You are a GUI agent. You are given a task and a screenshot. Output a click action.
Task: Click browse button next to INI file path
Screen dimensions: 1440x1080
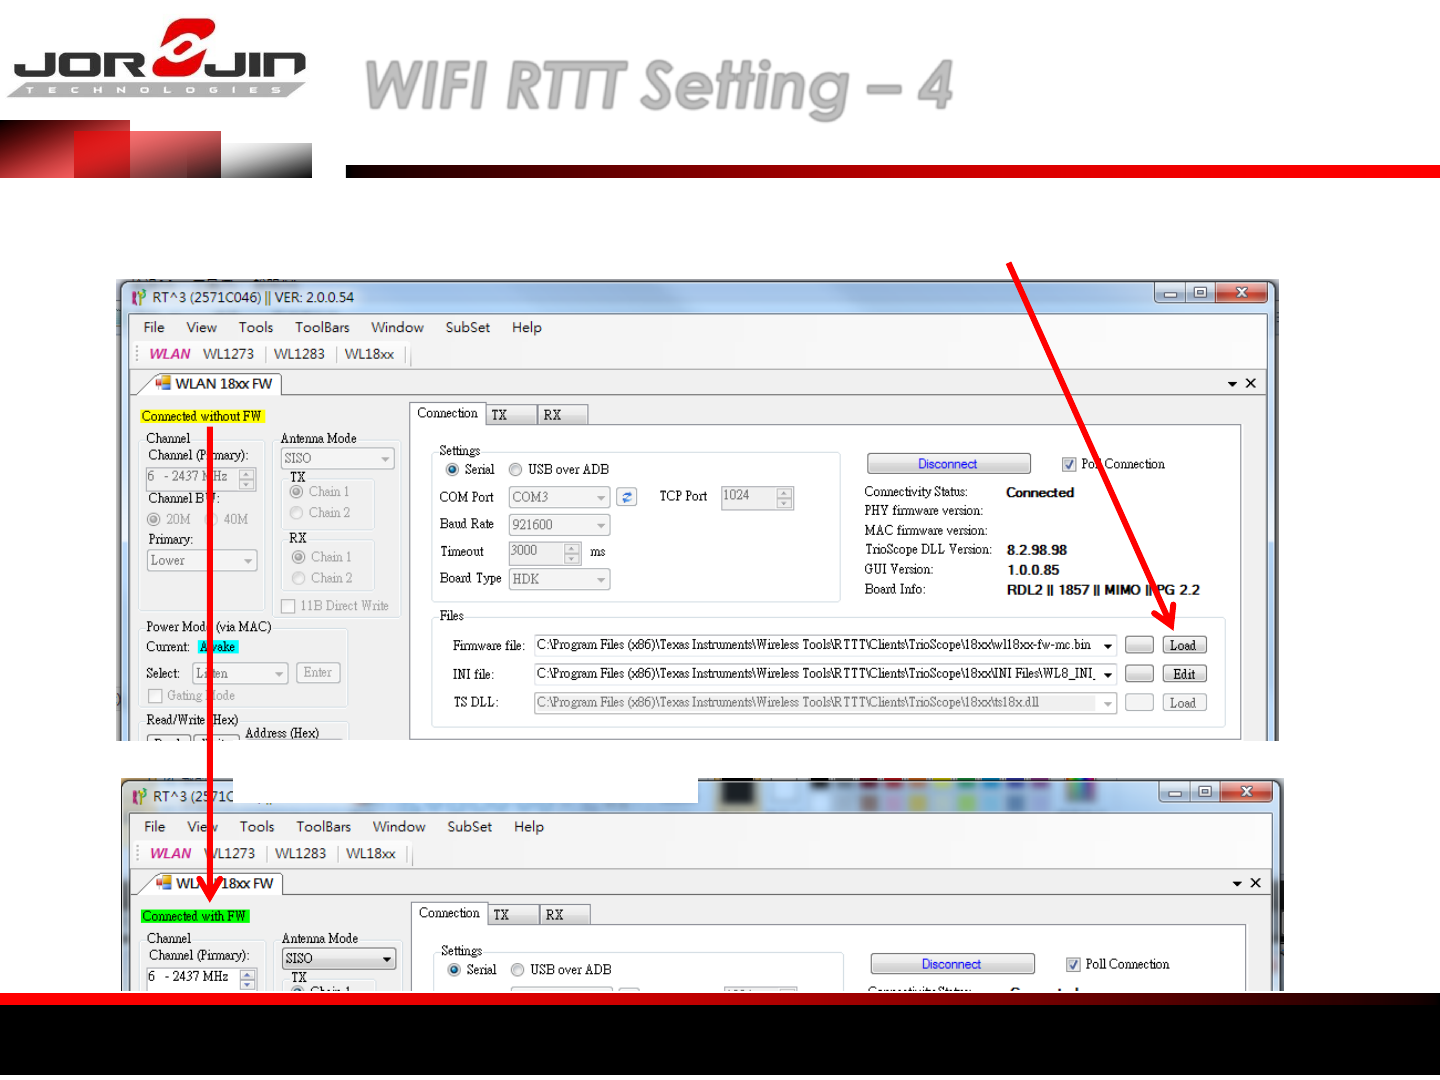click(x=1139, y=674)
